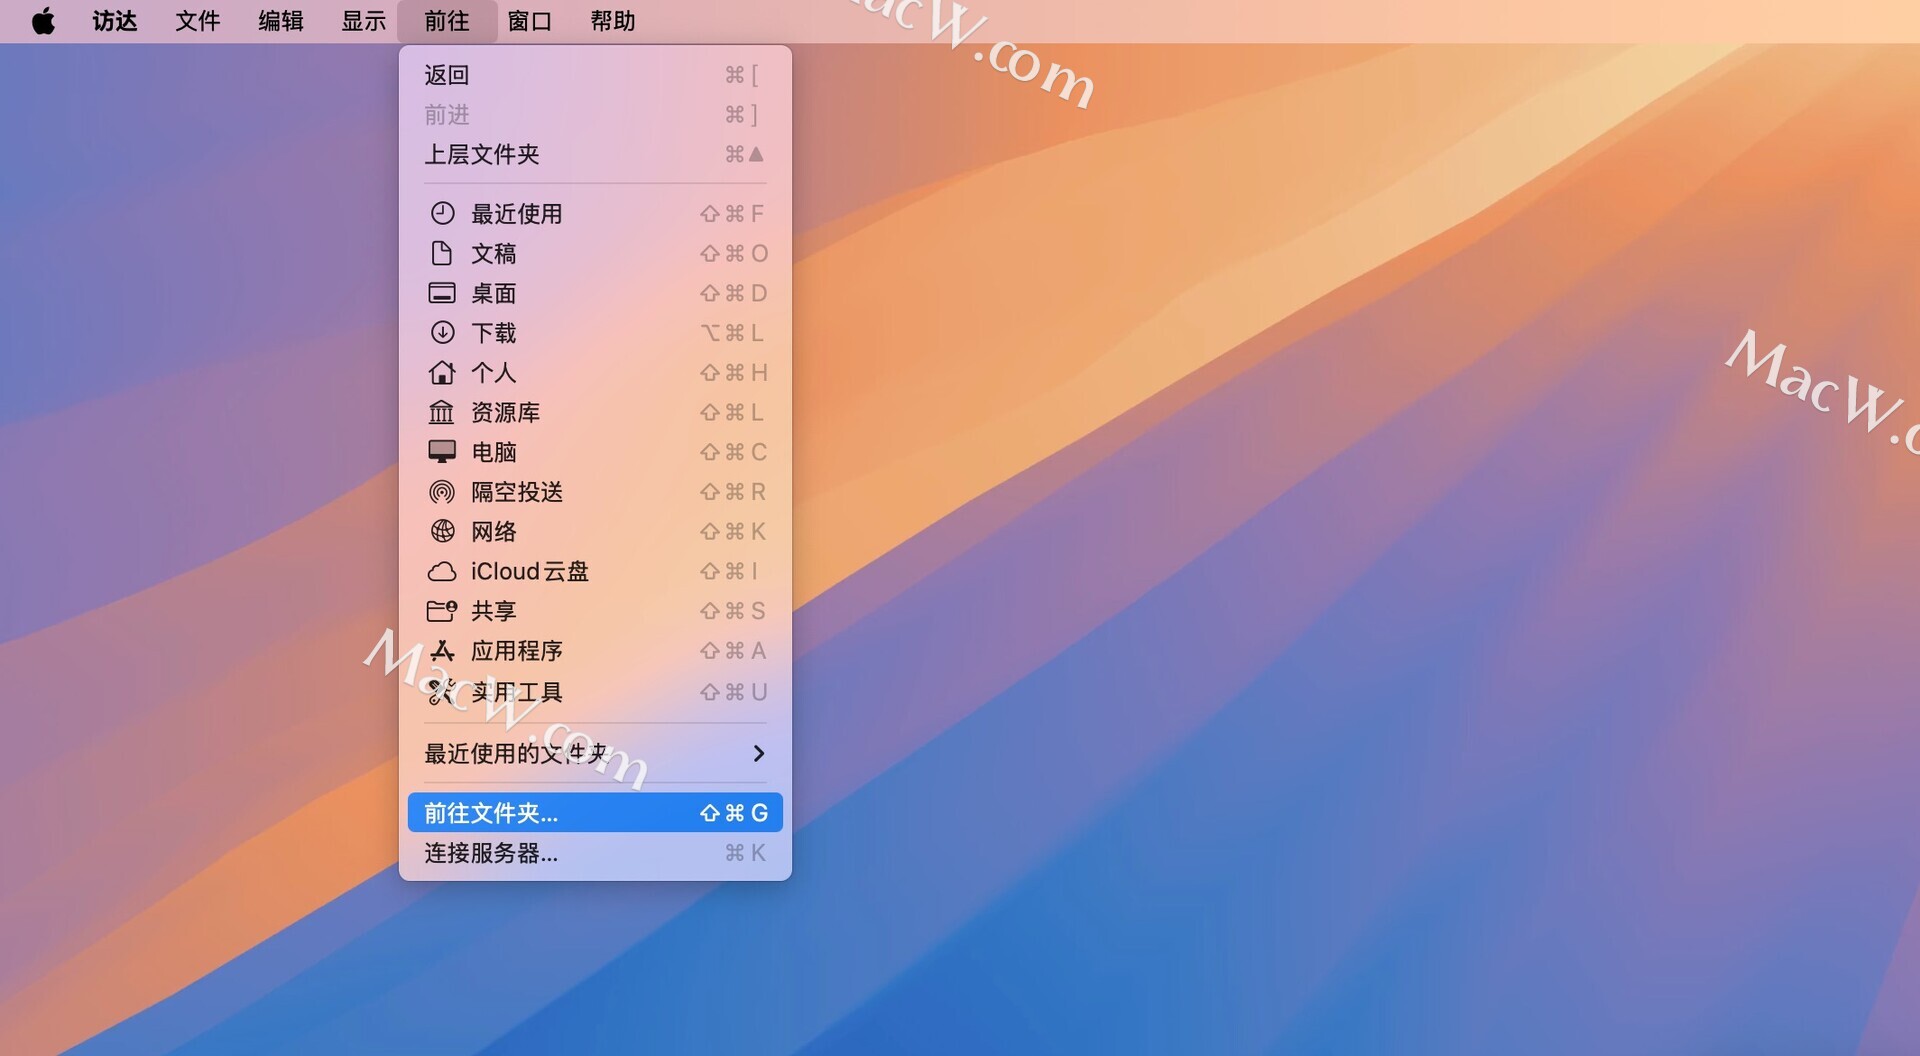Choose 隔空投送 entry
1920x1056 pixels.
tap(595, 492)
